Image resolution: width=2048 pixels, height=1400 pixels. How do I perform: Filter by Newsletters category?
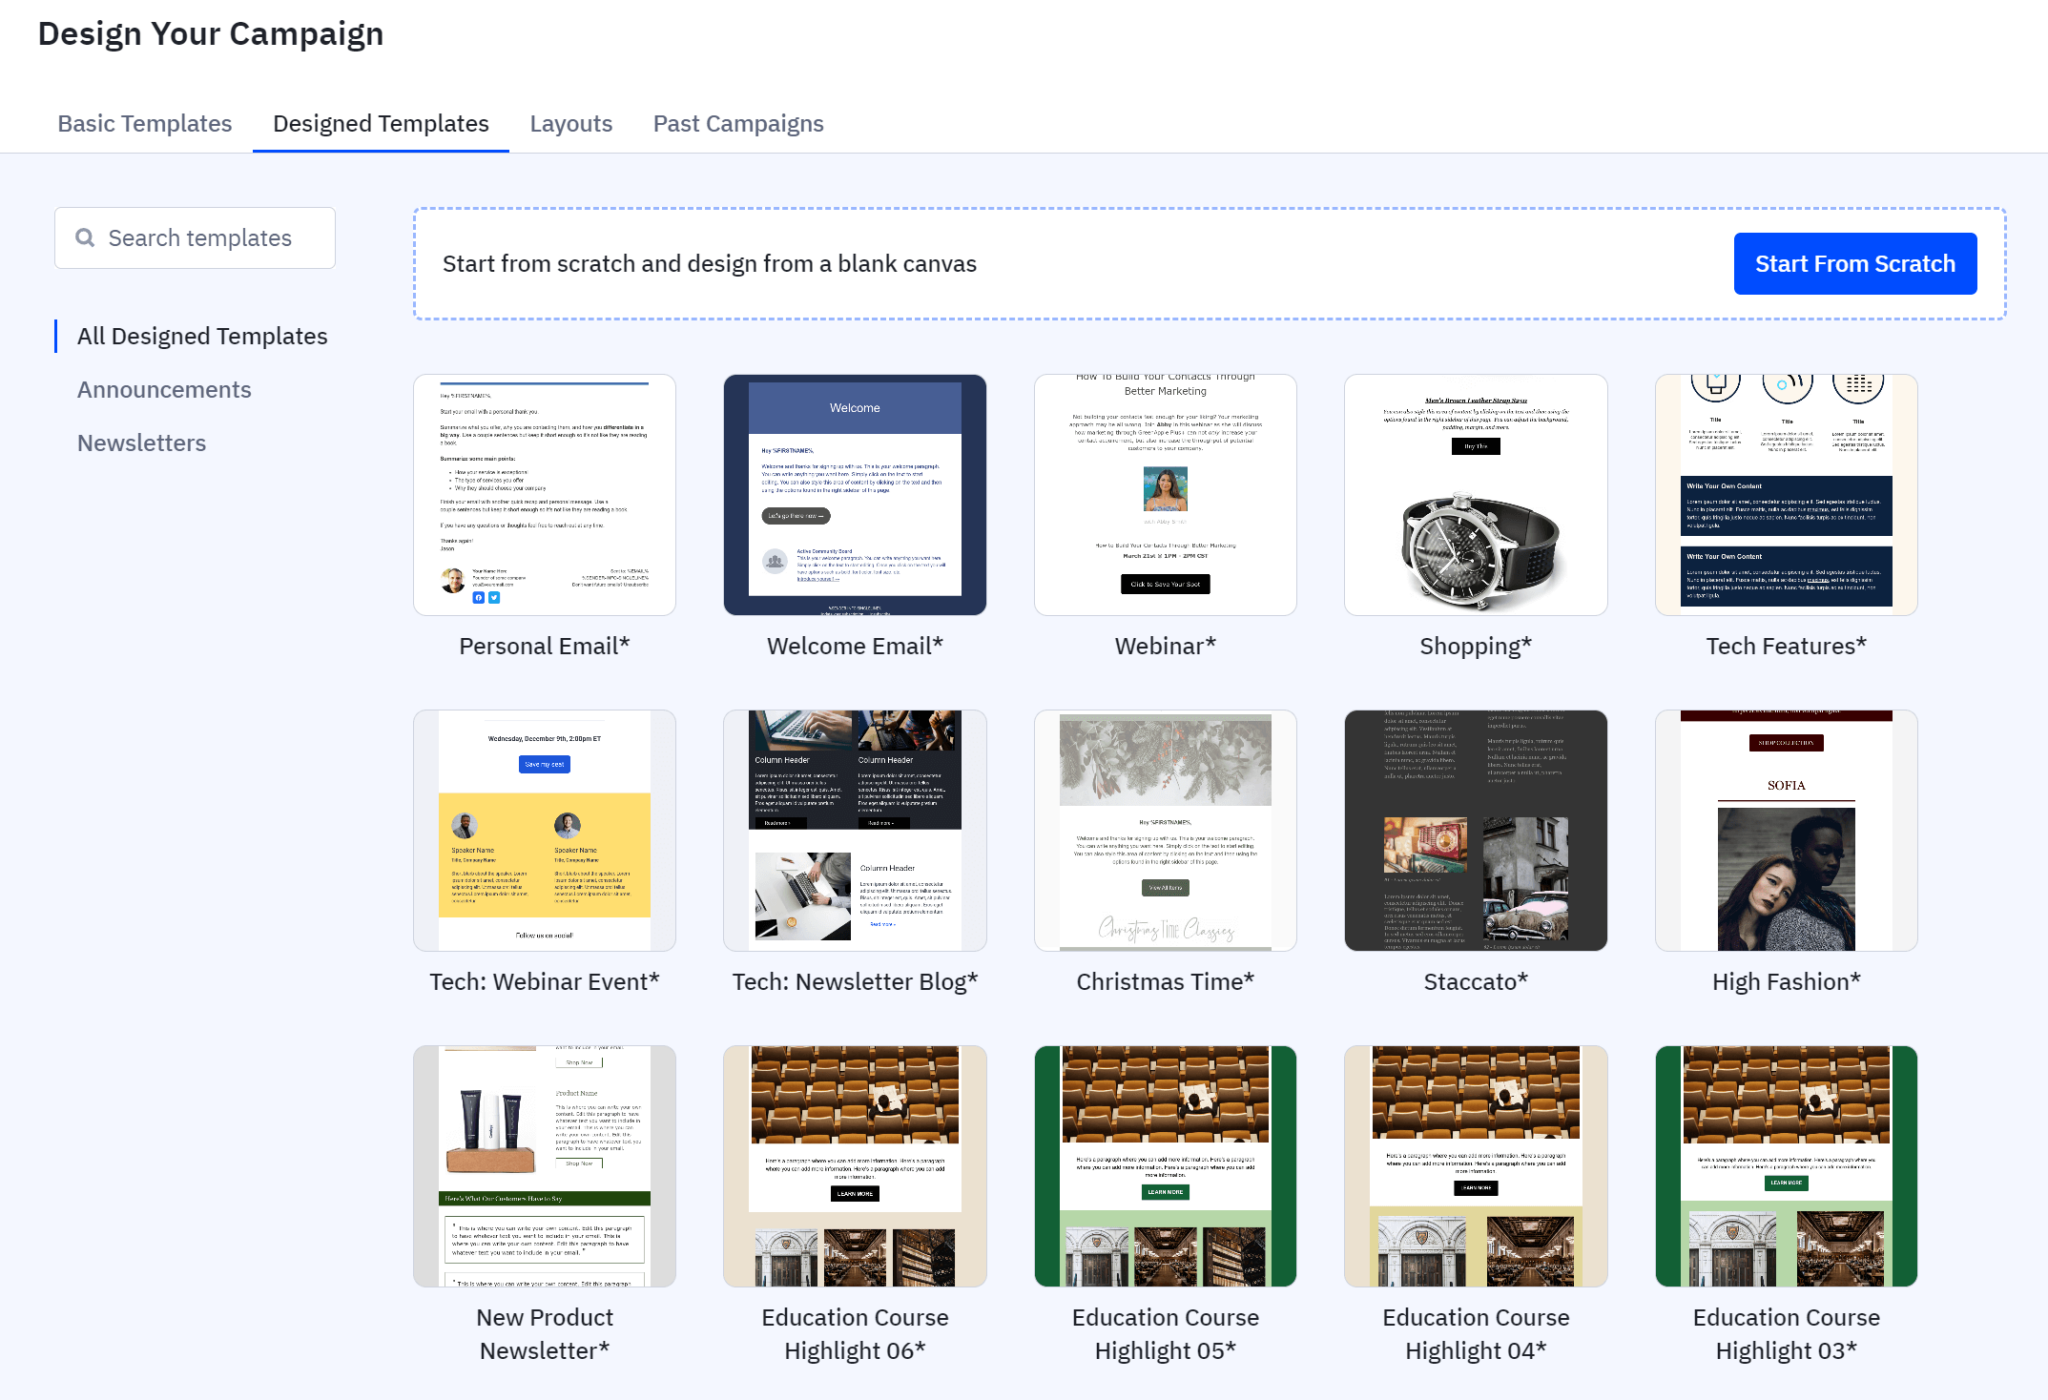click(x=142, y=443)
